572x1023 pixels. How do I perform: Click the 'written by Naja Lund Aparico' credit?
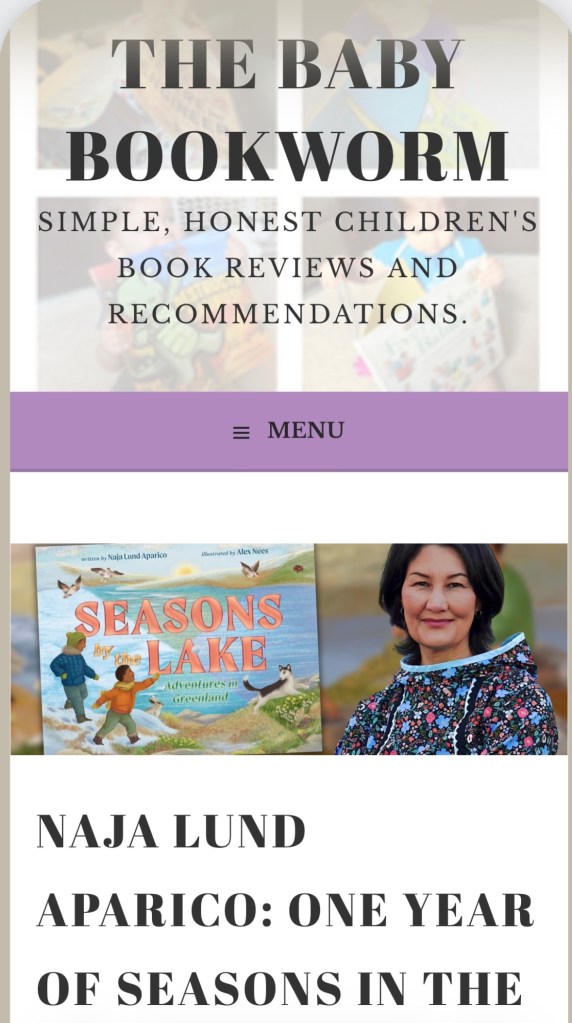tap(123, 557)
